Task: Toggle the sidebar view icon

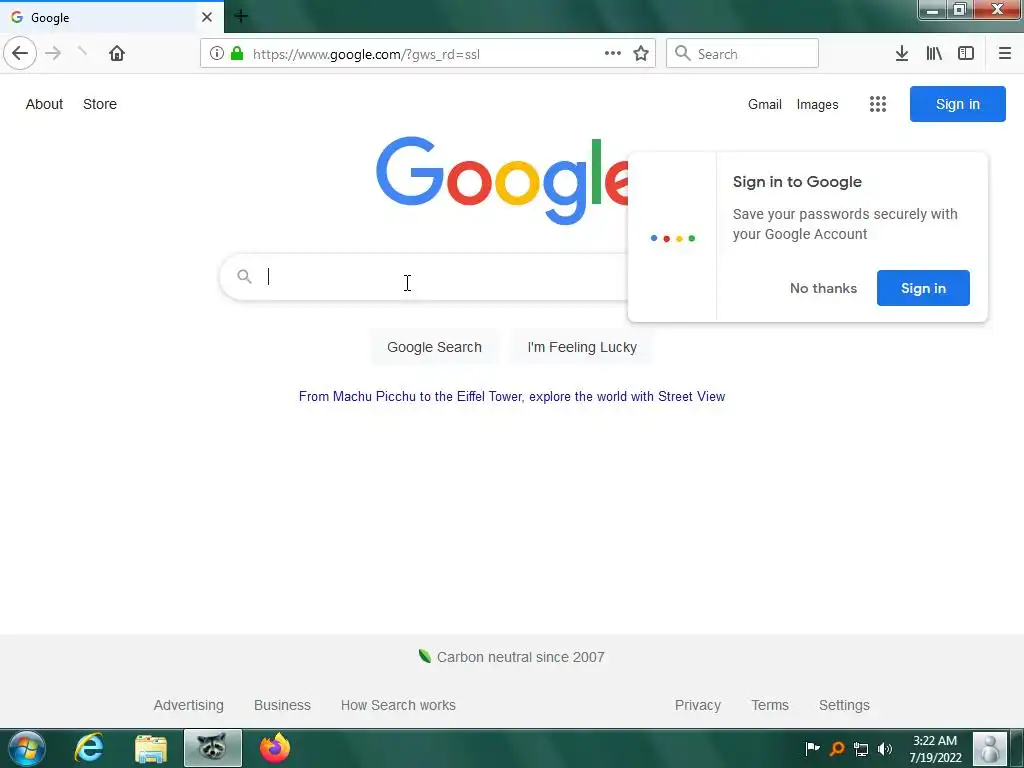Action: pos(966,53)
